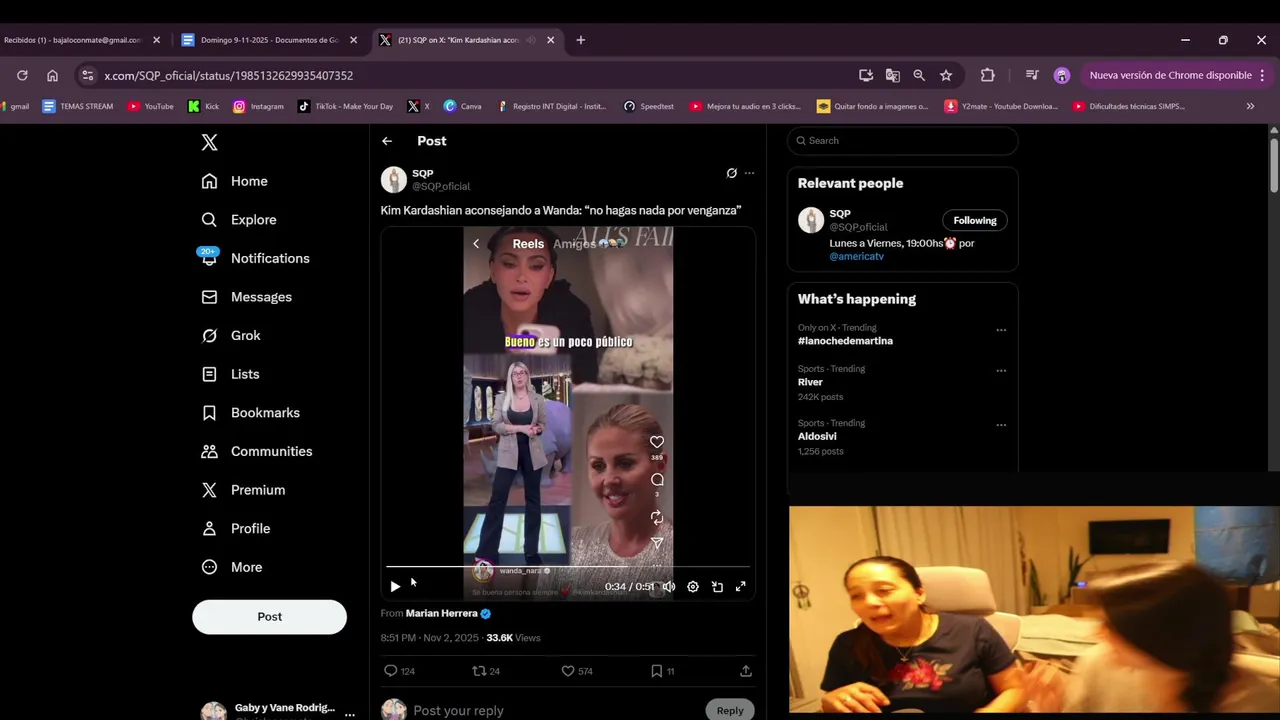This screenshot has width=1280, height=720.
Task: Open video settings gear
Action: point(692,587)
